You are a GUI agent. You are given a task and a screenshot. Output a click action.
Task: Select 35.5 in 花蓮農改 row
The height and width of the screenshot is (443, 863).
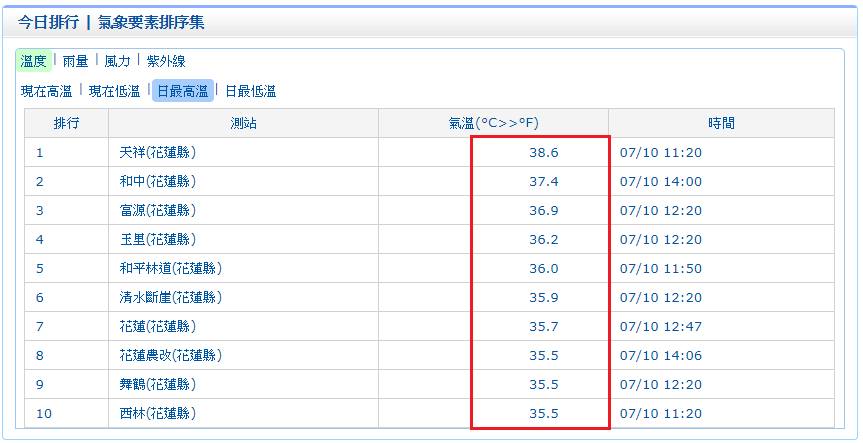point(544,356)
